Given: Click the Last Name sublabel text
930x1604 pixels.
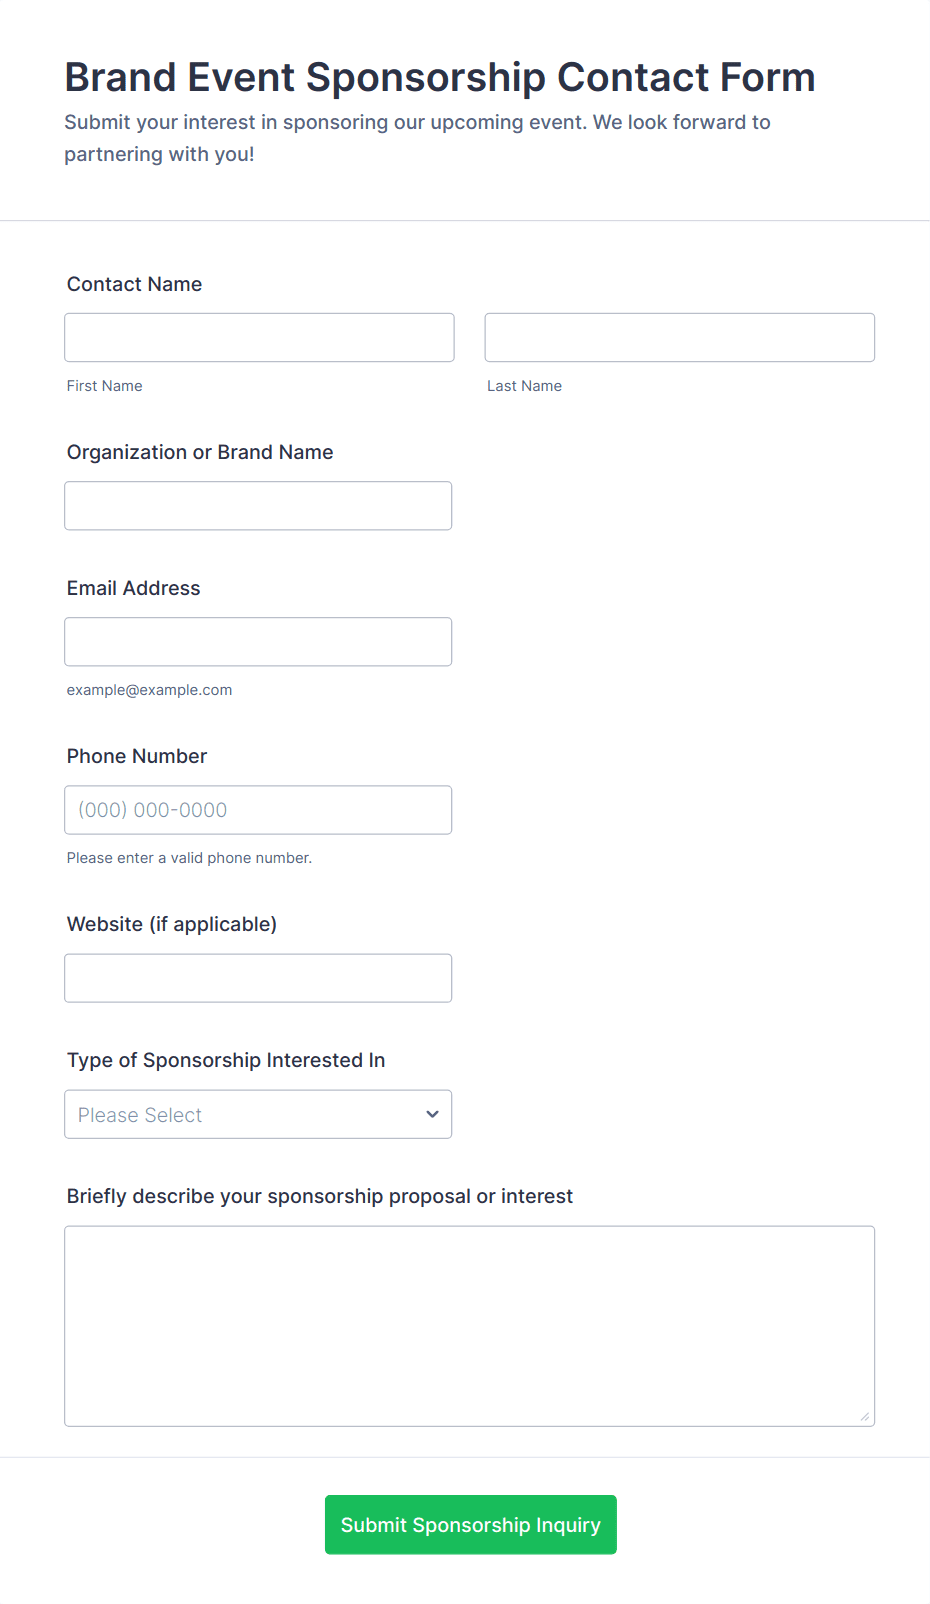Looking at the screenshot, I should [x=525, y=386].
